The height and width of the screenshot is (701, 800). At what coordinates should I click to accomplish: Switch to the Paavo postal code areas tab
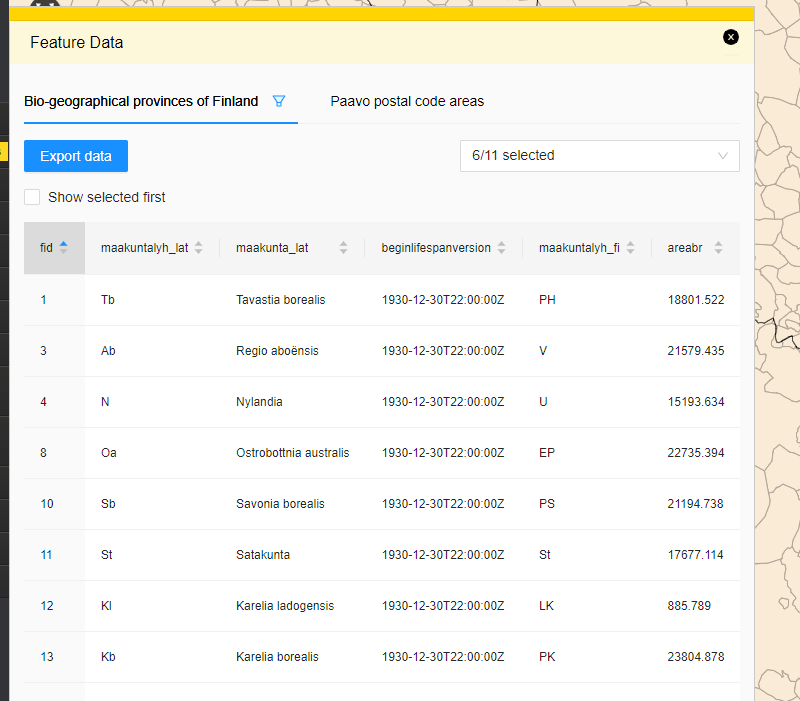407,101
